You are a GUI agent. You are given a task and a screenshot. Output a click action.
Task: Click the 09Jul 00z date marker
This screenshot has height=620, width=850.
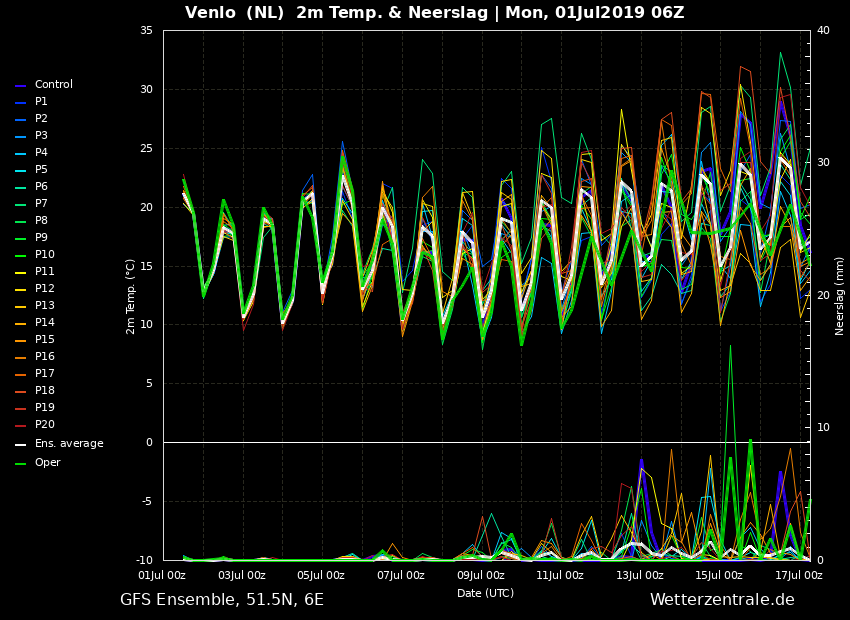click(x=481, y=575)
